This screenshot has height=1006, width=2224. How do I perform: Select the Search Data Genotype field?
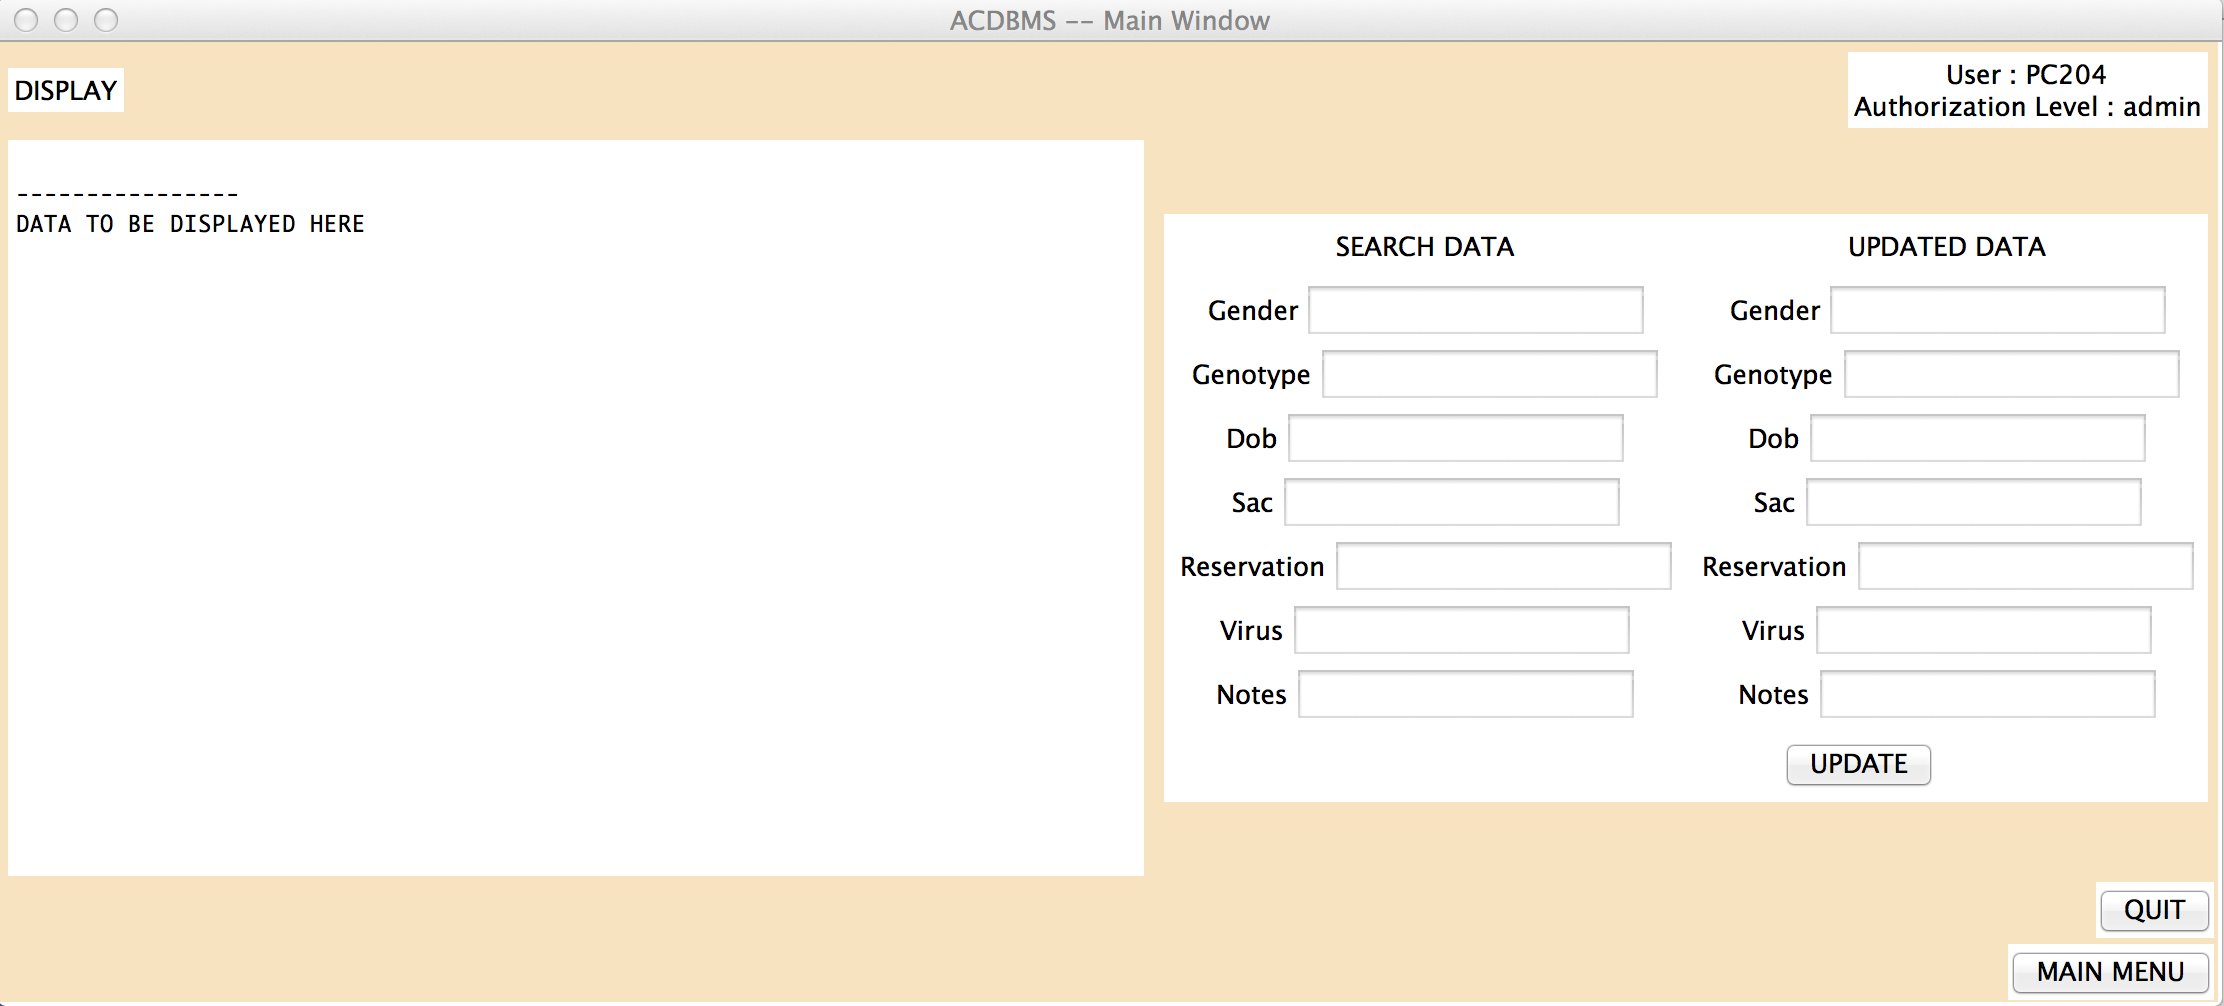(x=1489, y=374)
